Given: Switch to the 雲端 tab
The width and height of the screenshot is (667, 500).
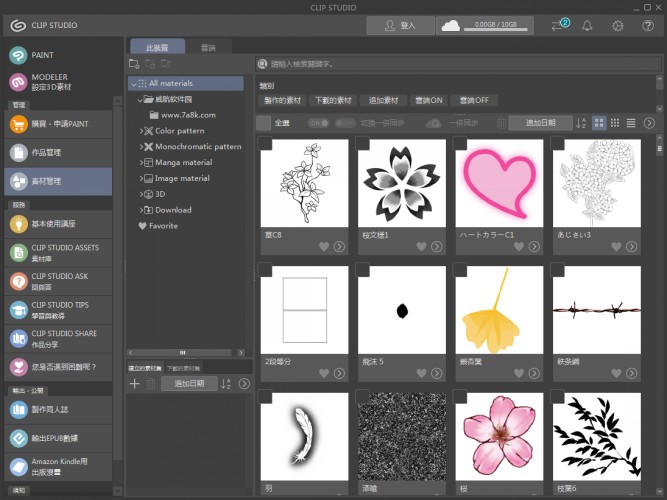Looking at the screenshot, I should click(208, 47).
